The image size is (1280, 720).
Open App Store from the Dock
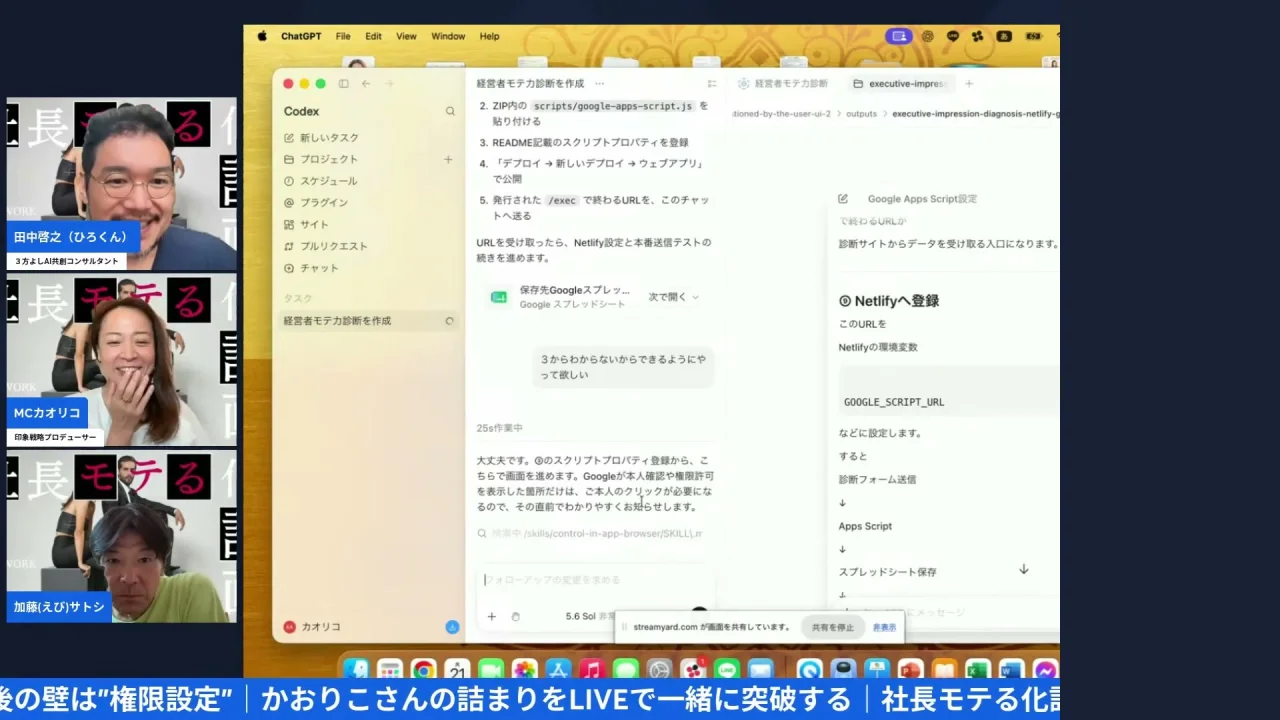click(x=558, y=670)
